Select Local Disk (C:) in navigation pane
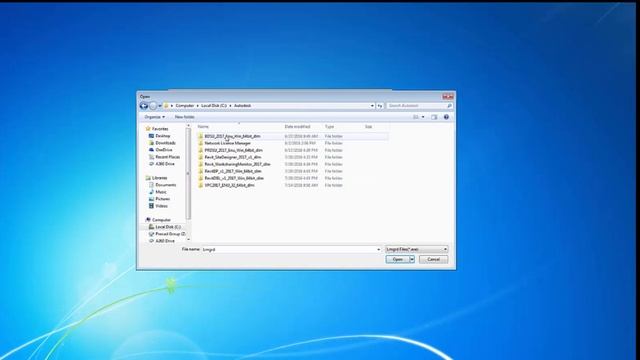 click(168, 227)
